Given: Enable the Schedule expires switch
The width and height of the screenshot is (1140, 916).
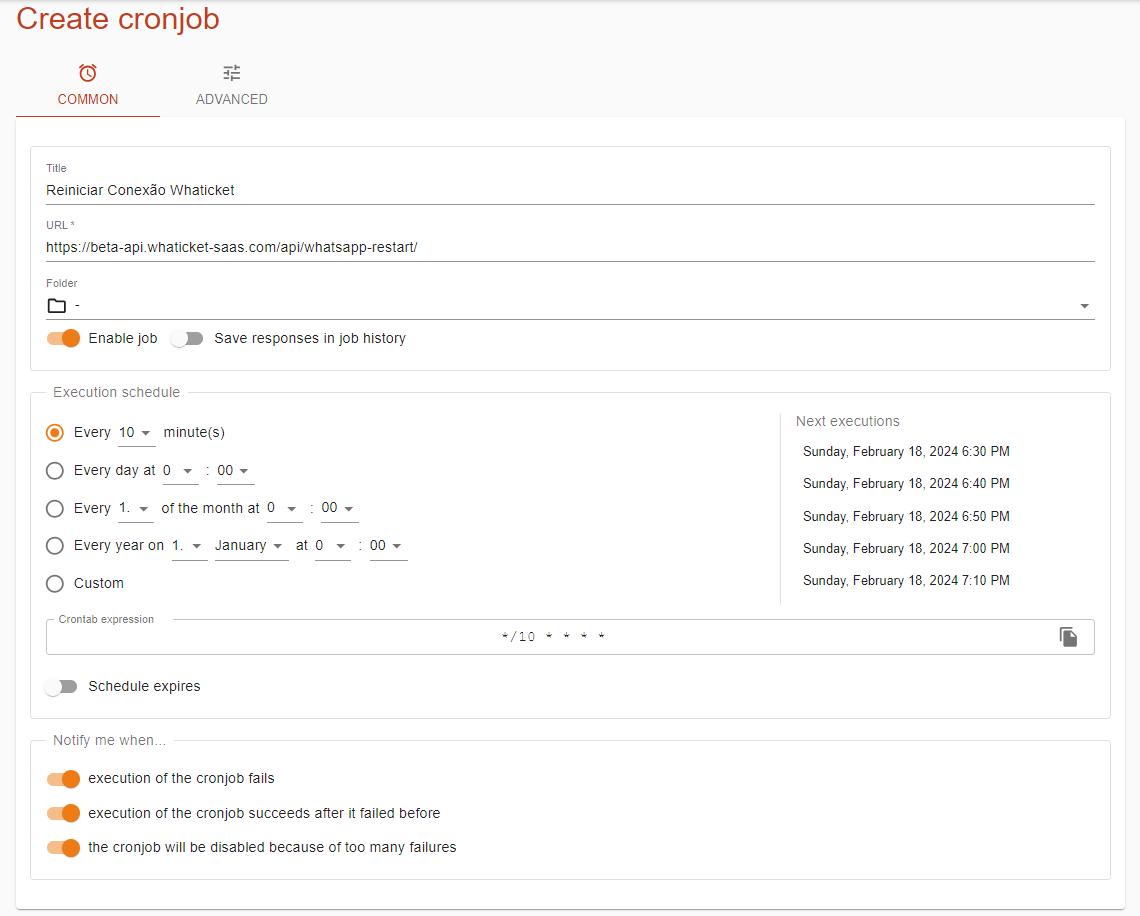Looking at the screenshot, I should [x=62, y=686].
